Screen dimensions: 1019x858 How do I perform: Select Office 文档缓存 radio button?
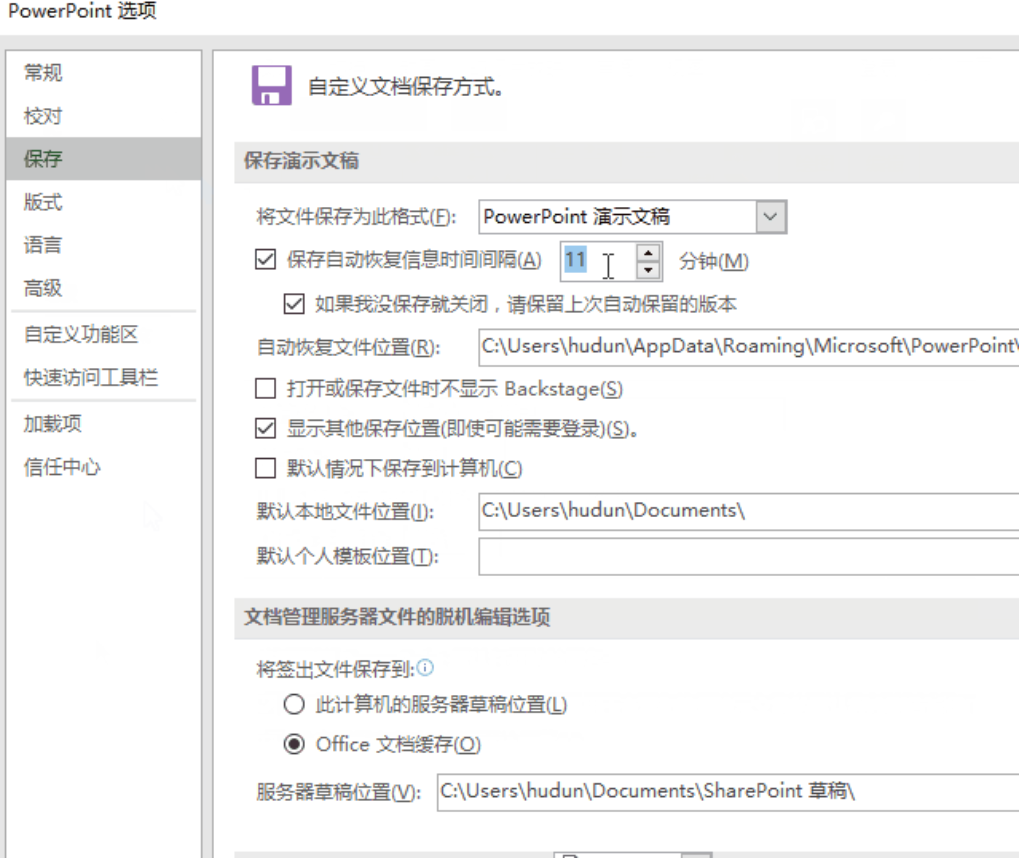(x=294, y=744)
